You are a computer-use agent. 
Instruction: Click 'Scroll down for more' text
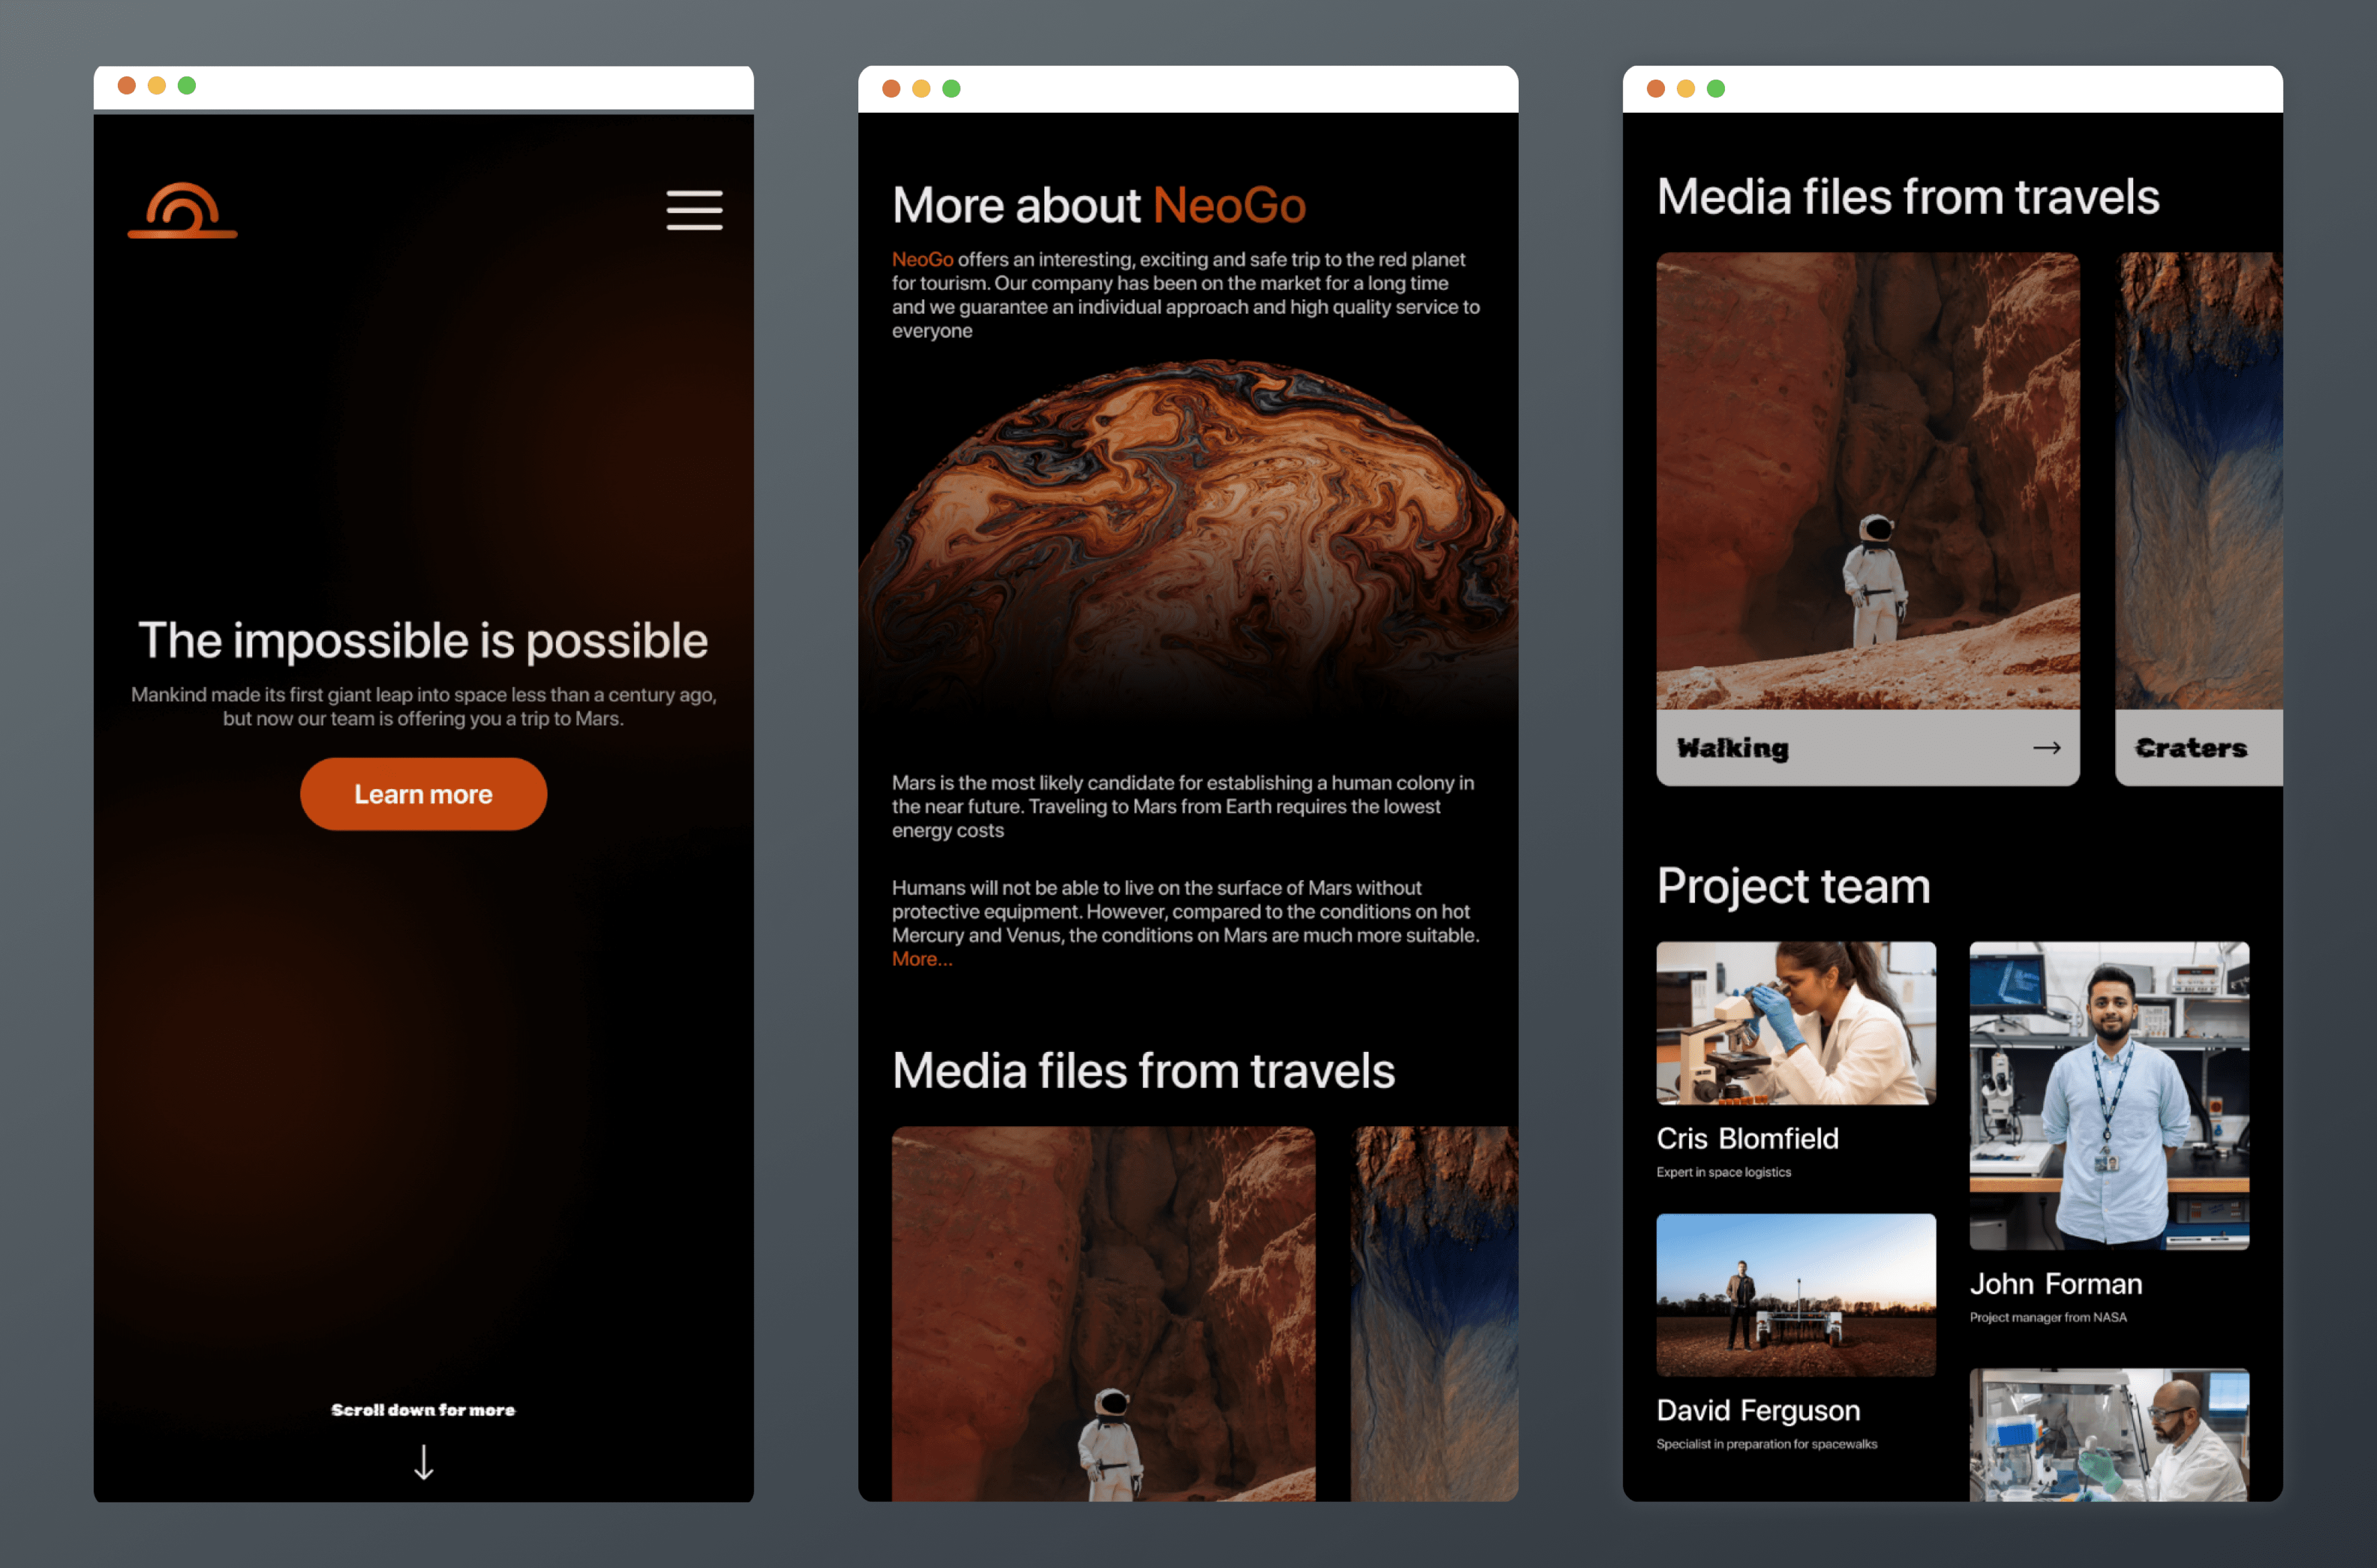point(423,1410)
